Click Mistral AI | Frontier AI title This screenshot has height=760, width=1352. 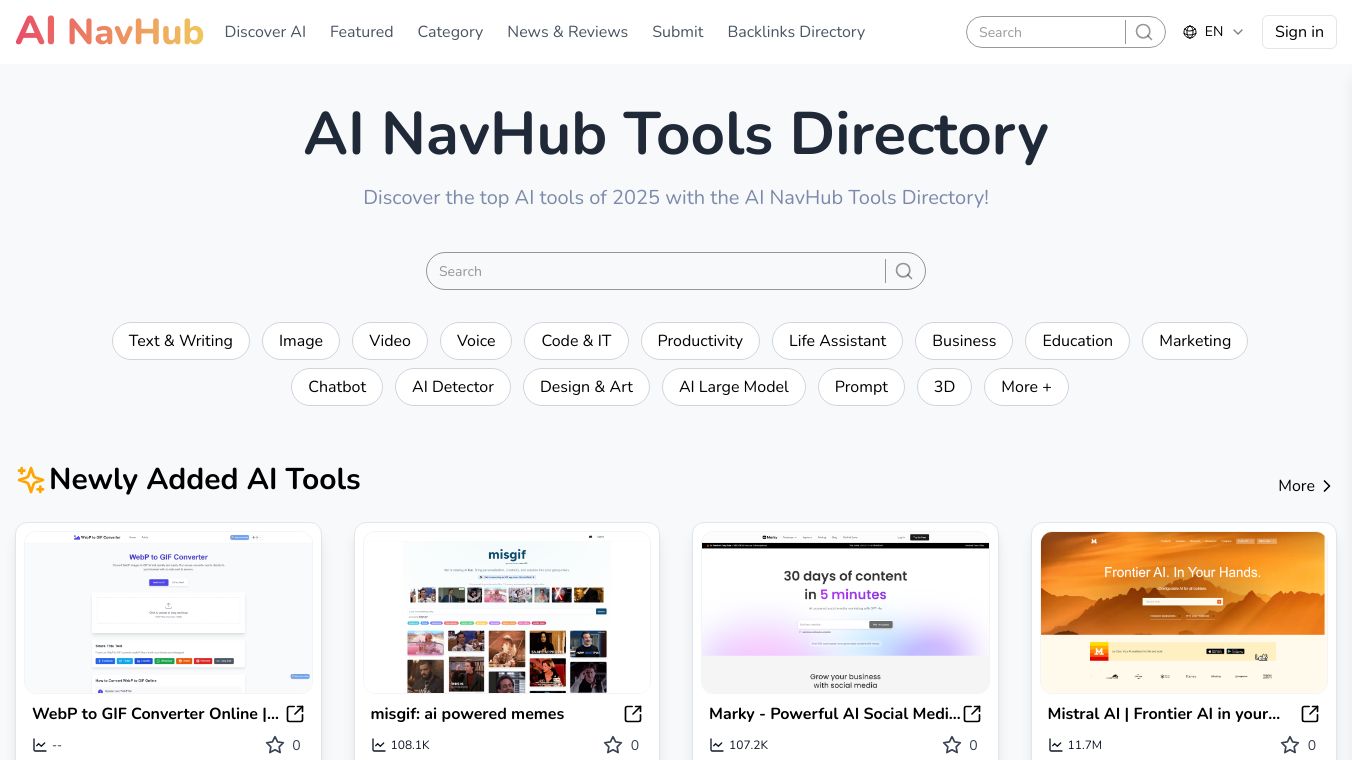pos(1164,714)
